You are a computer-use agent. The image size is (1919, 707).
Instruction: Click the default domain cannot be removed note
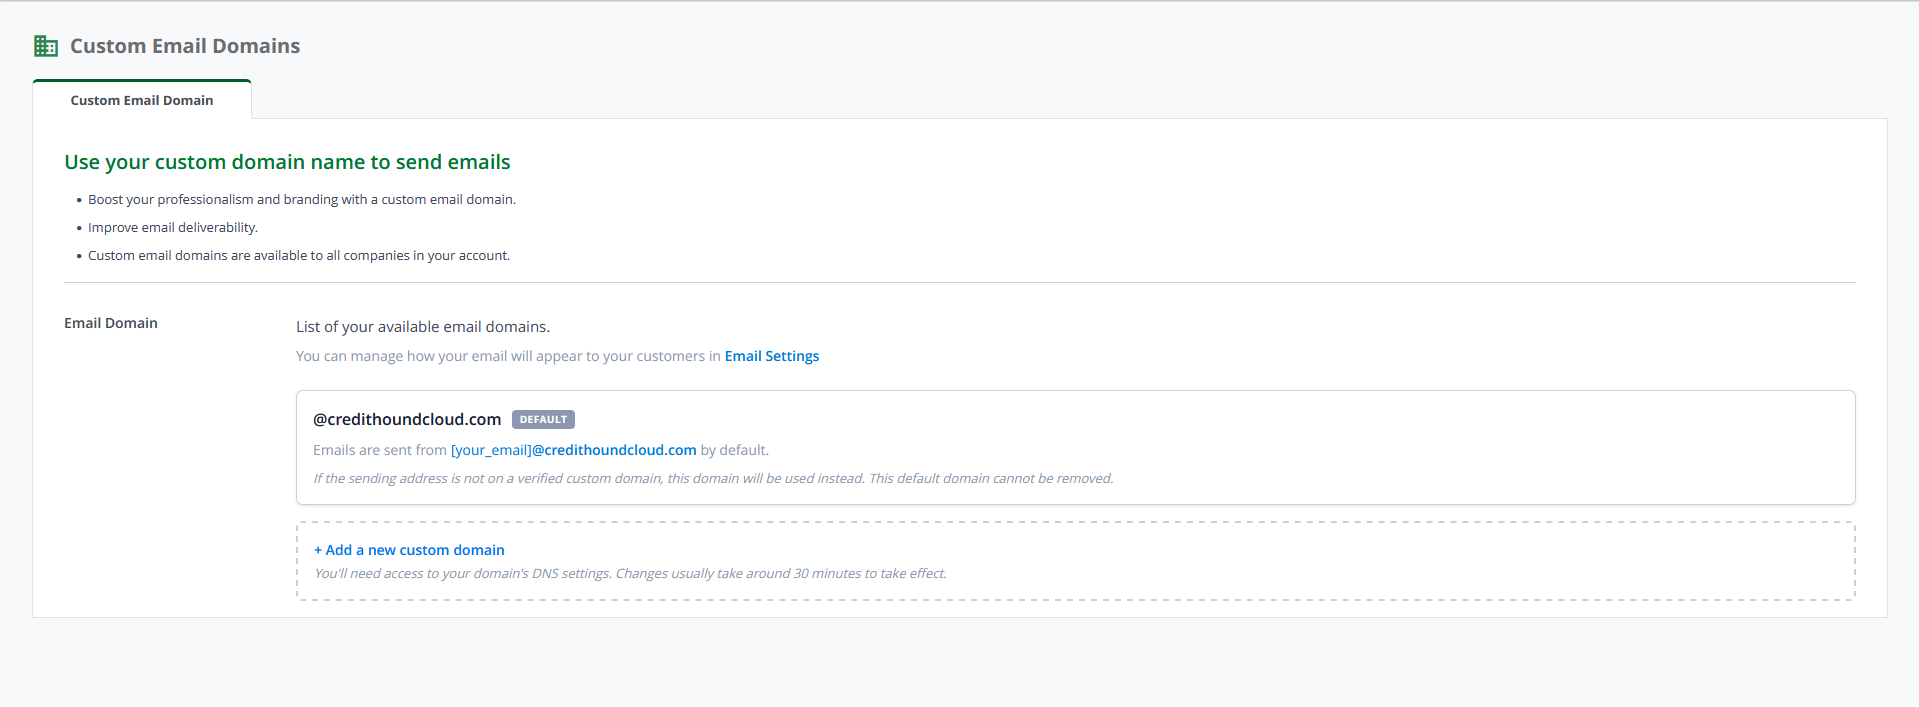coord(714,478)
